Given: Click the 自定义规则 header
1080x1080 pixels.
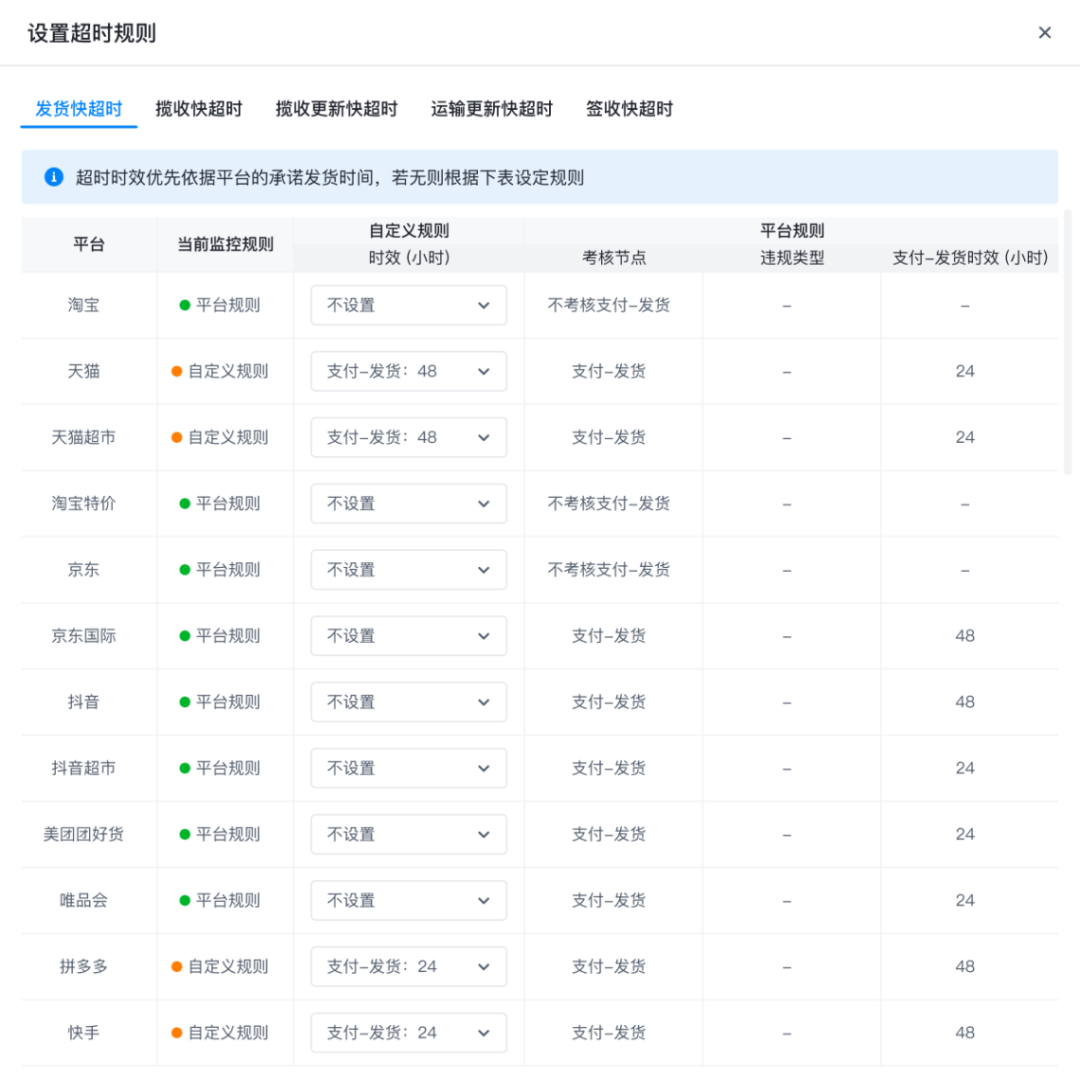Looking at the screenshot, I should (409, 231).
